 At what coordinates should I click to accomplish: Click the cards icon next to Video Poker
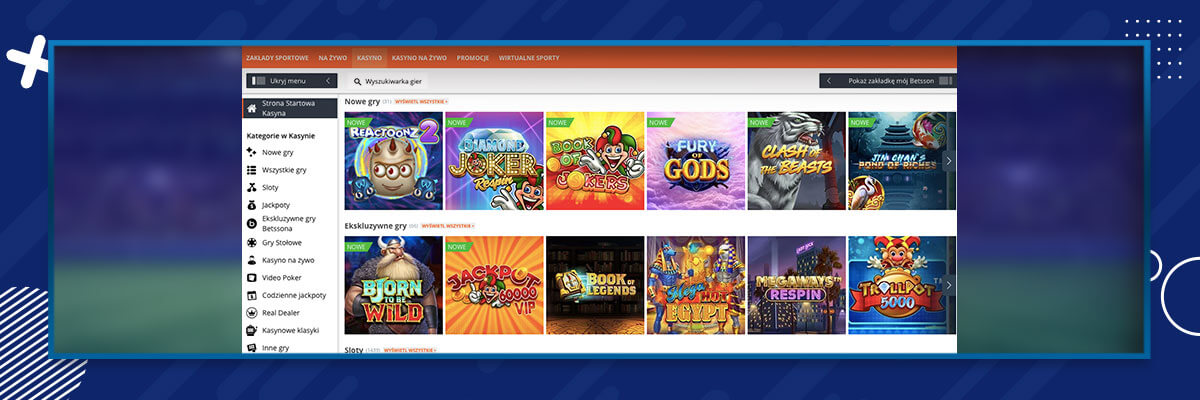click(252, 277)
